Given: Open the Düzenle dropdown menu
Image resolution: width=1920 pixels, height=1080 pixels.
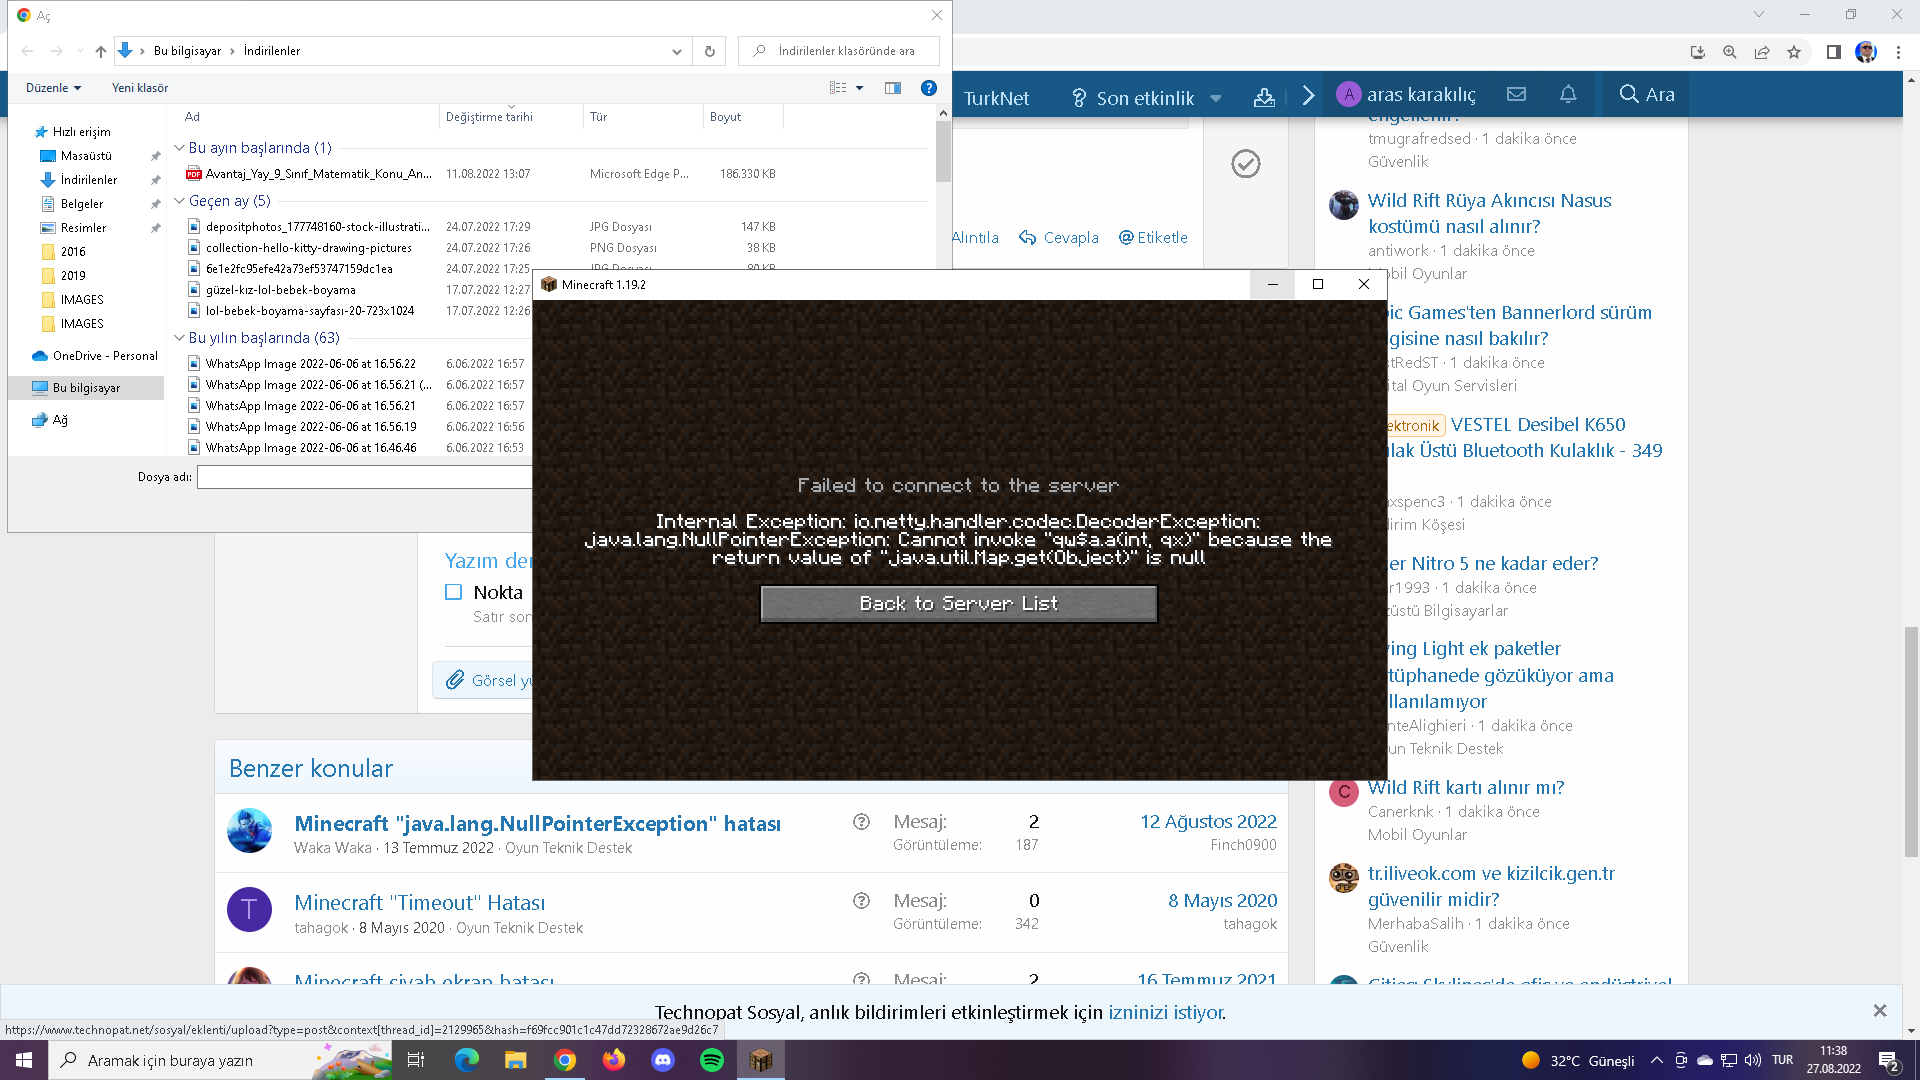Looking at the screenshot, I should [x=53, y=88].
